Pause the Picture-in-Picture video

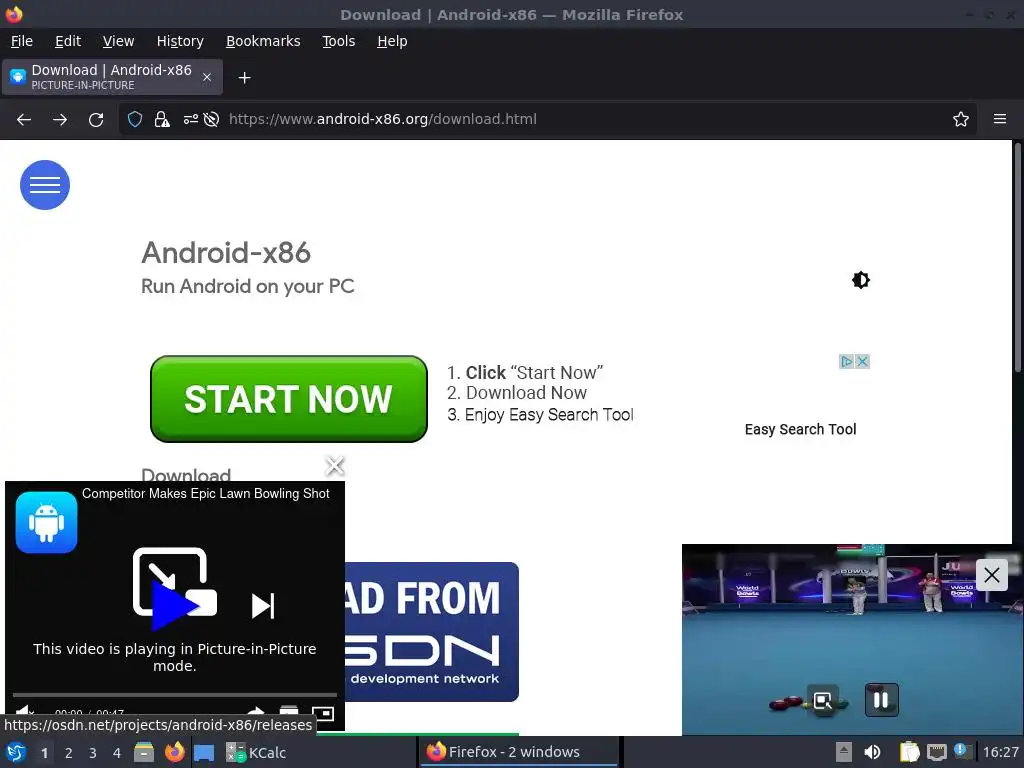pos(881,700)
